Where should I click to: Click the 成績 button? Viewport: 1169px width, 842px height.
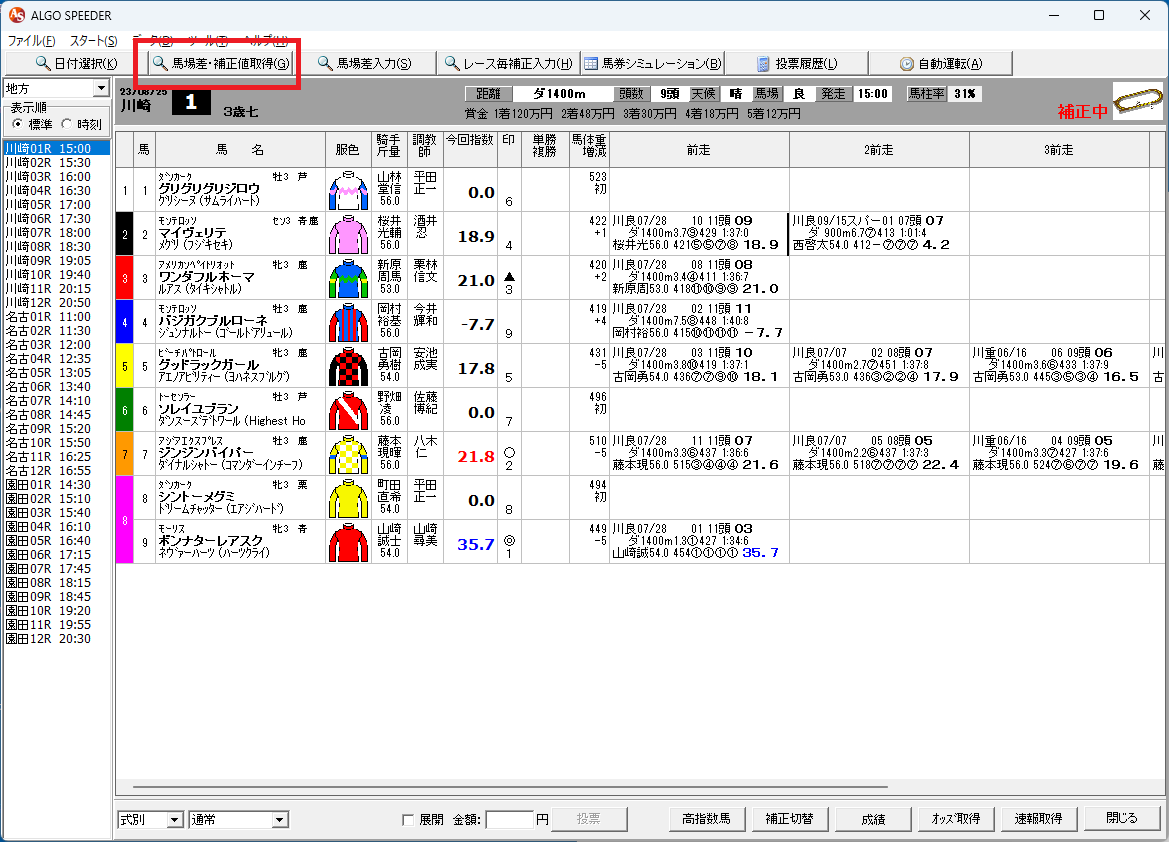coord(872,818)
